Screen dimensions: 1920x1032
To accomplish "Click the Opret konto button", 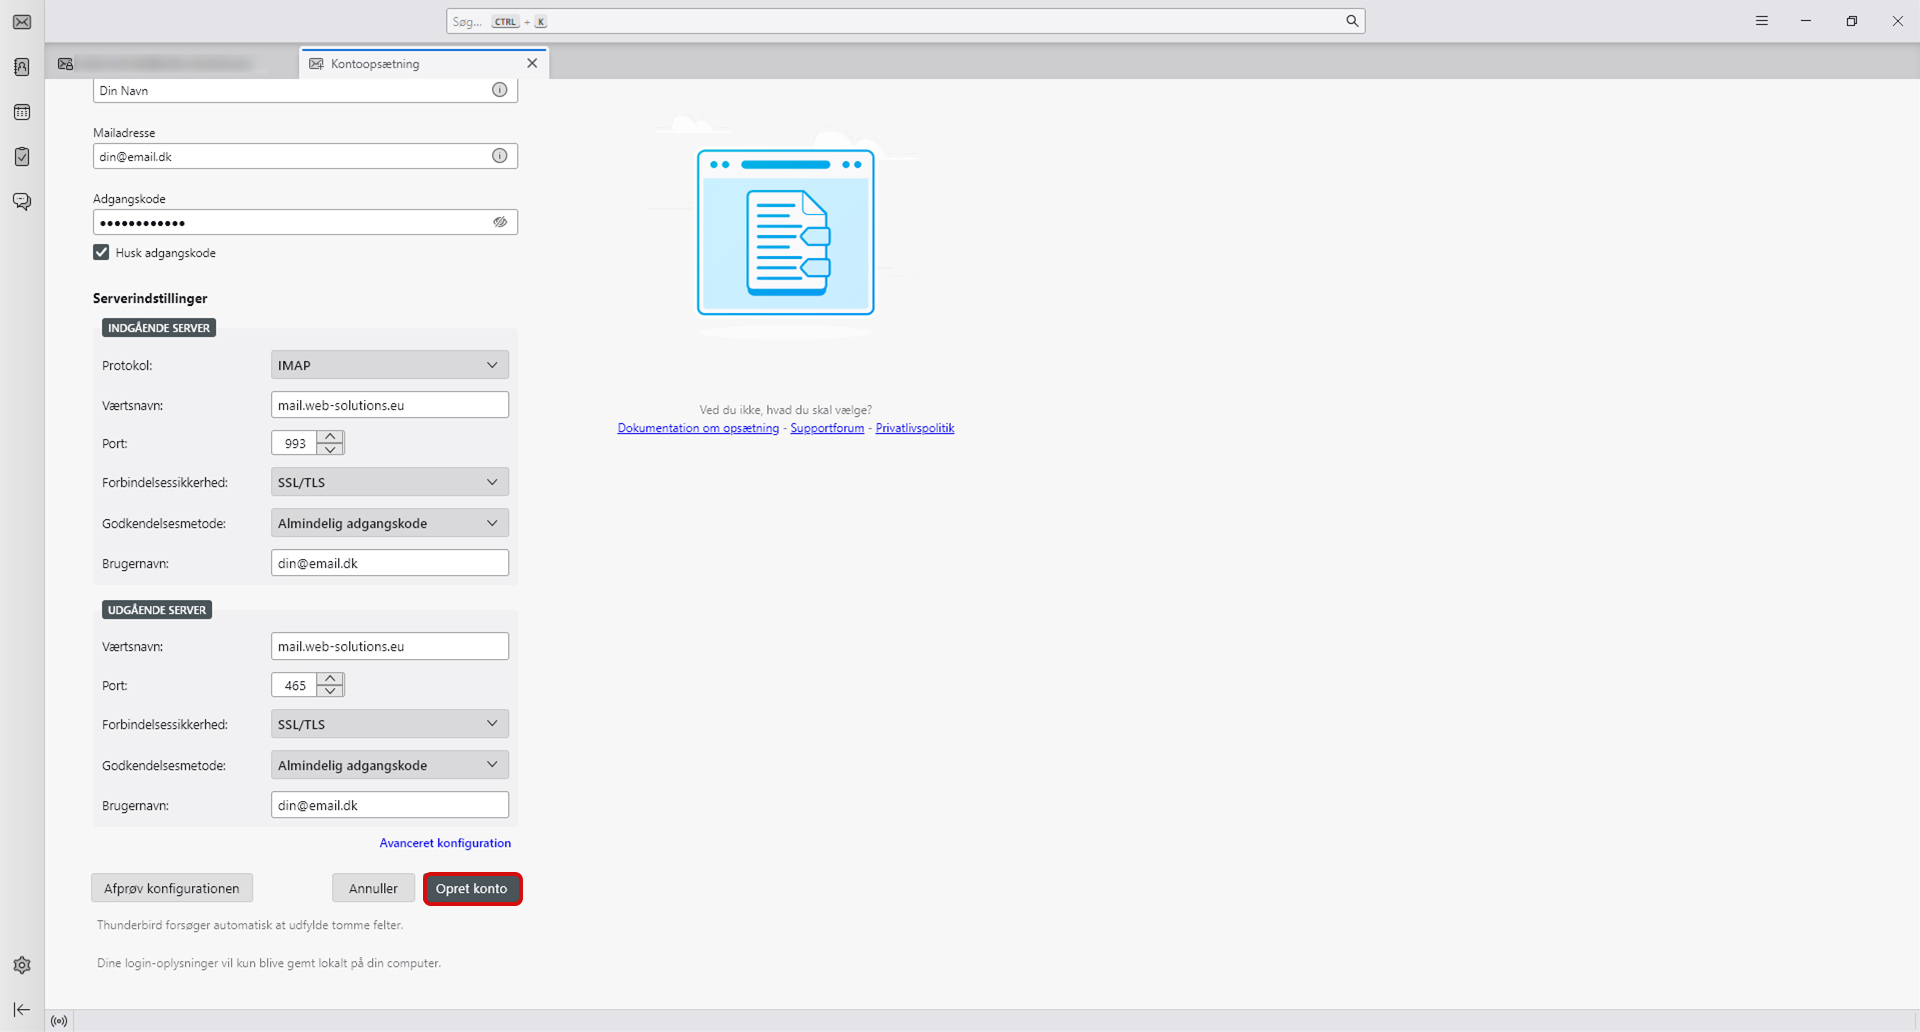I will tap(472, 888).
